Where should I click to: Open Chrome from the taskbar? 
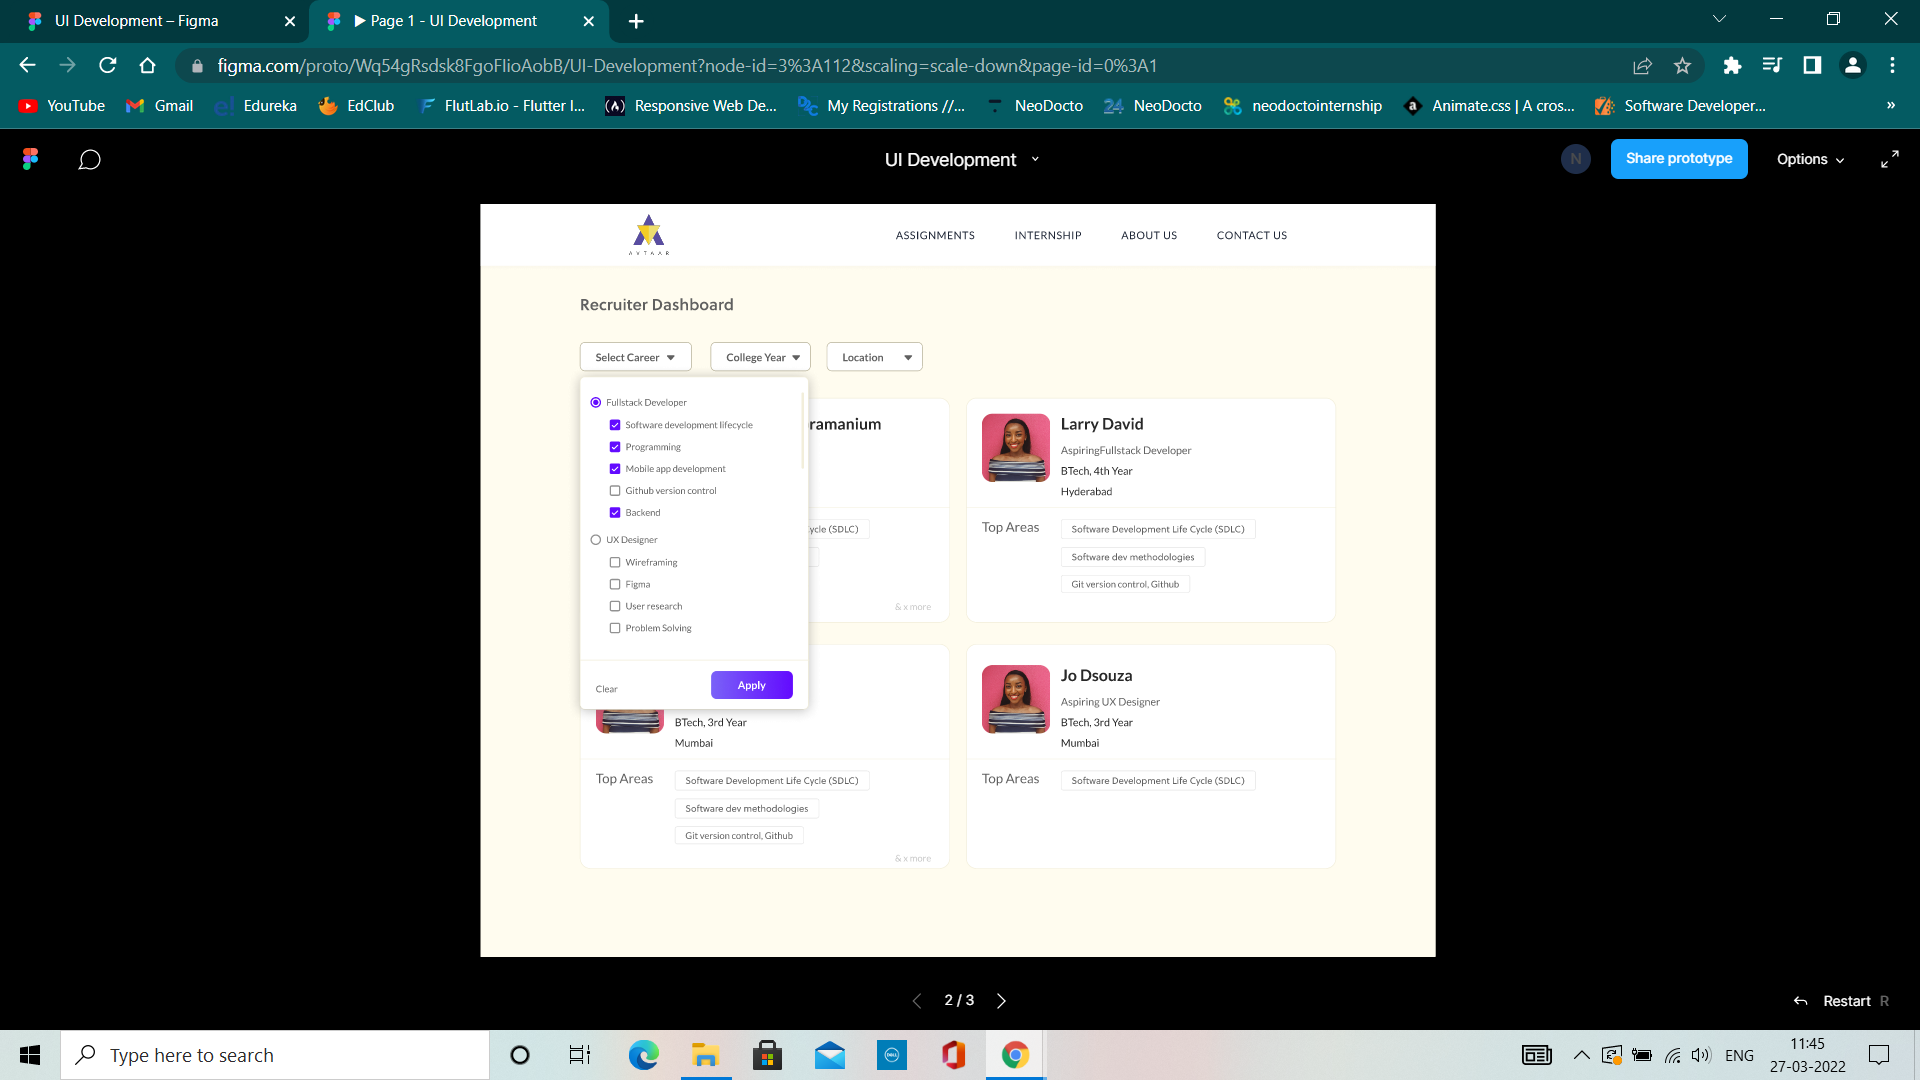pyautogui.click(x=1014, y=1054)
